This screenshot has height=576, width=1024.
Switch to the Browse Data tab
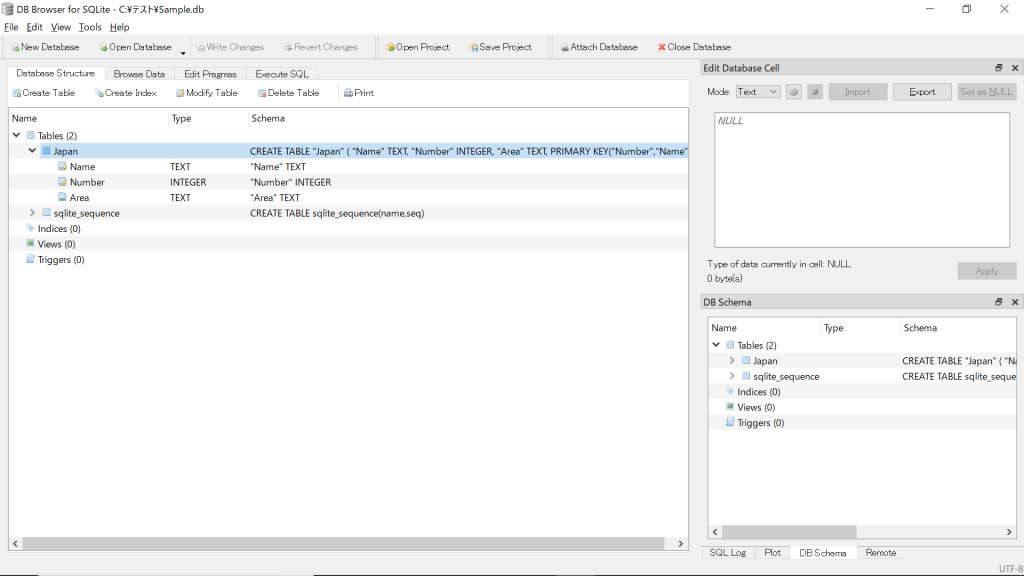point(139,74)
